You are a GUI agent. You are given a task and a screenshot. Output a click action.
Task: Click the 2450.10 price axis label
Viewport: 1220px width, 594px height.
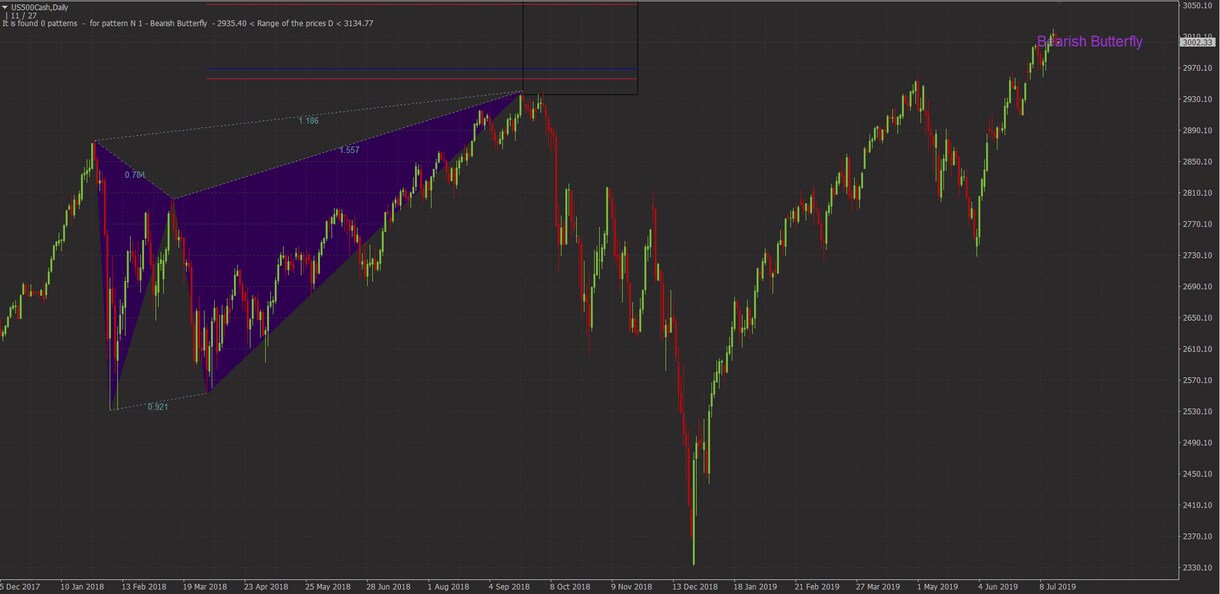click(x=1197, y=475)
